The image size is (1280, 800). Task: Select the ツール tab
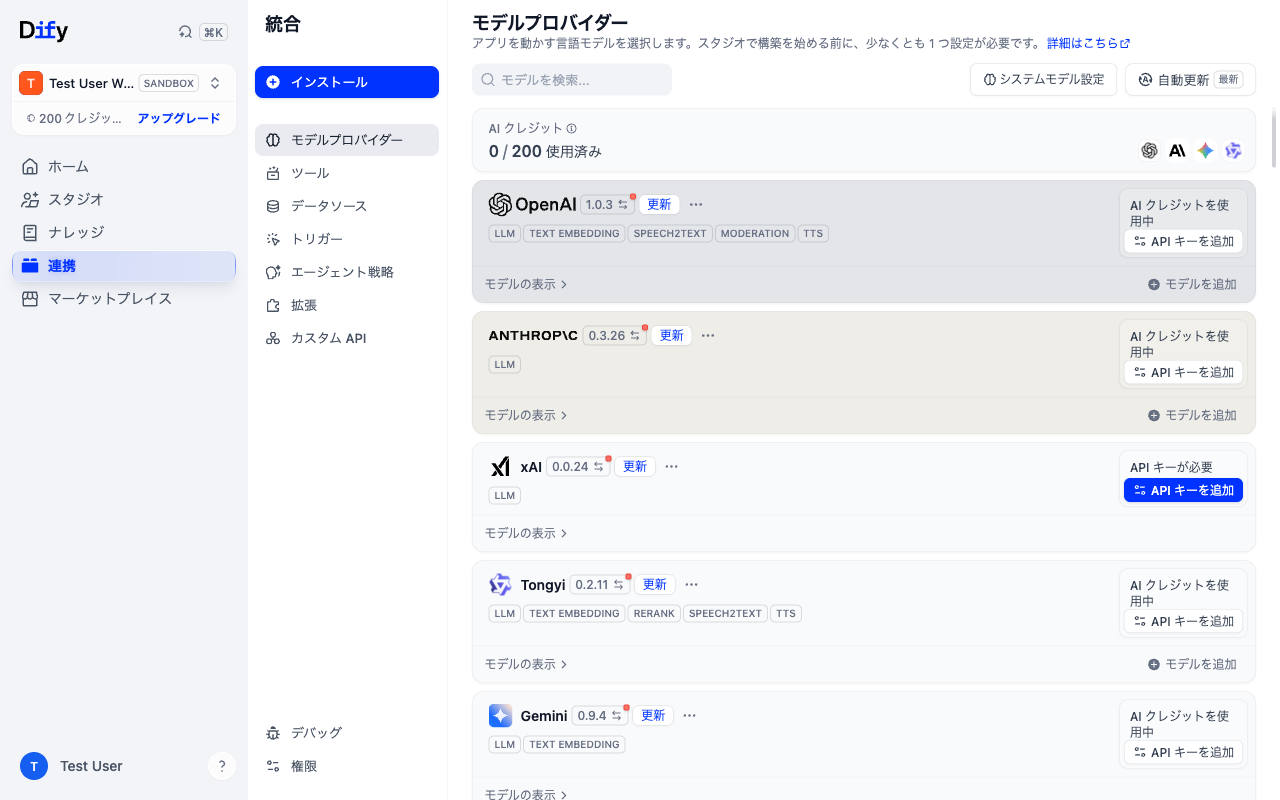347,173
